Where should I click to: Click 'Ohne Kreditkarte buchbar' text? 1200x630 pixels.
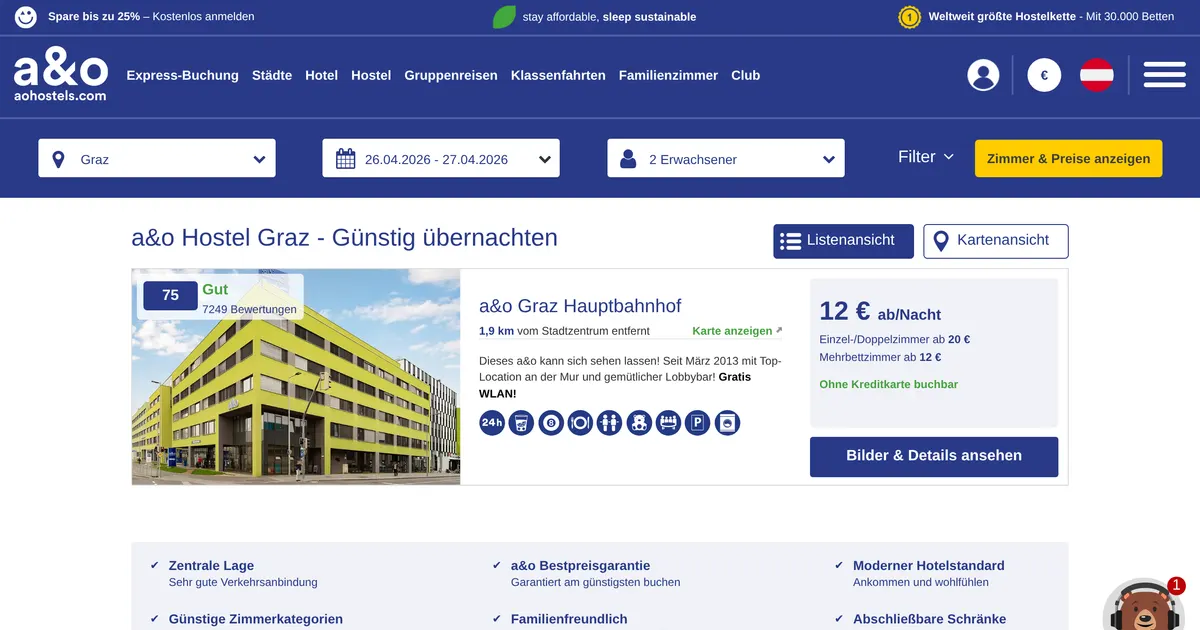click(x=889, y=385)
